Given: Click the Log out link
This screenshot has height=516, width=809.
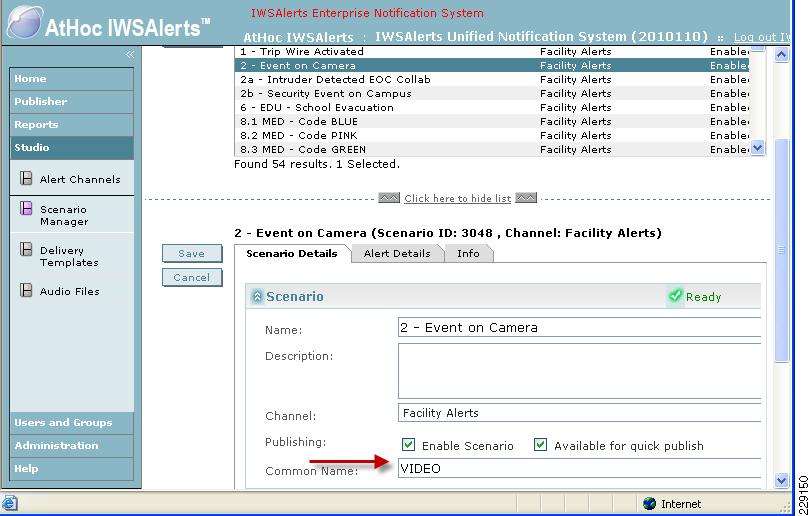Looking at the screenshot, I should [x=761, y=37].
